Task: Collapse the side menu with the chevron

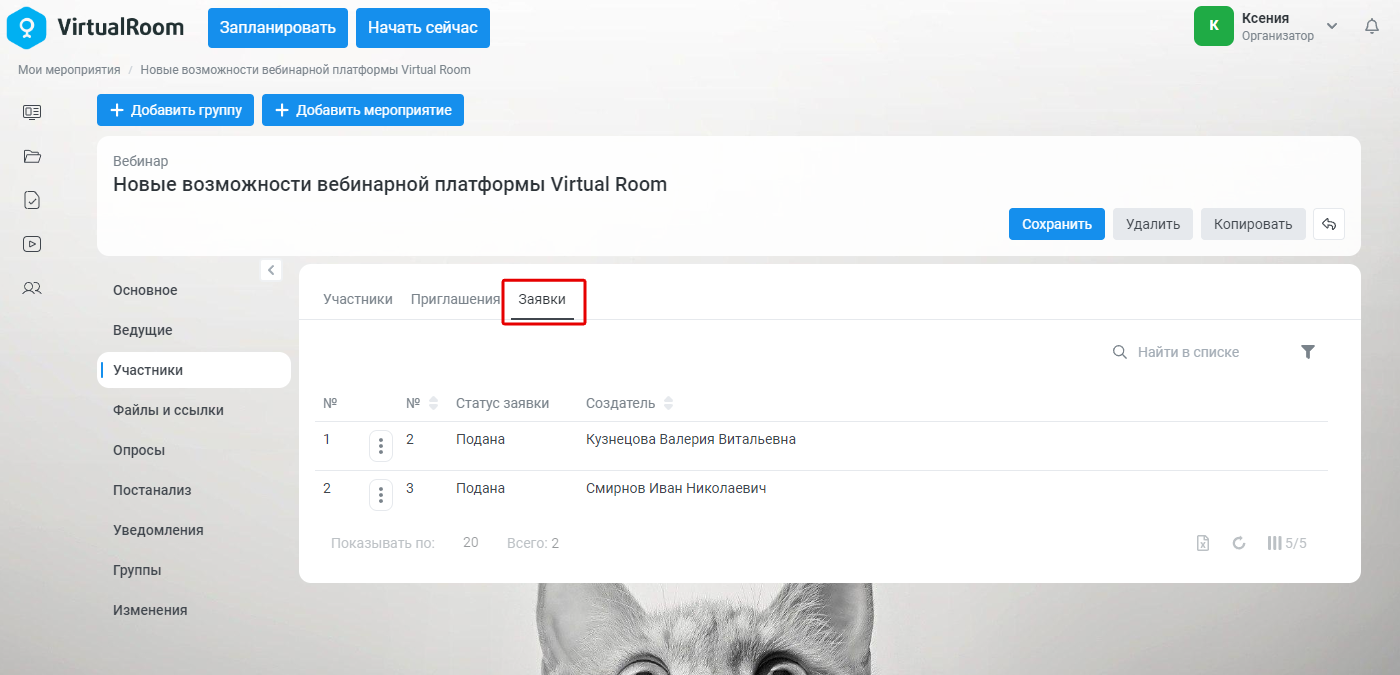Action: tap(271, 270)
